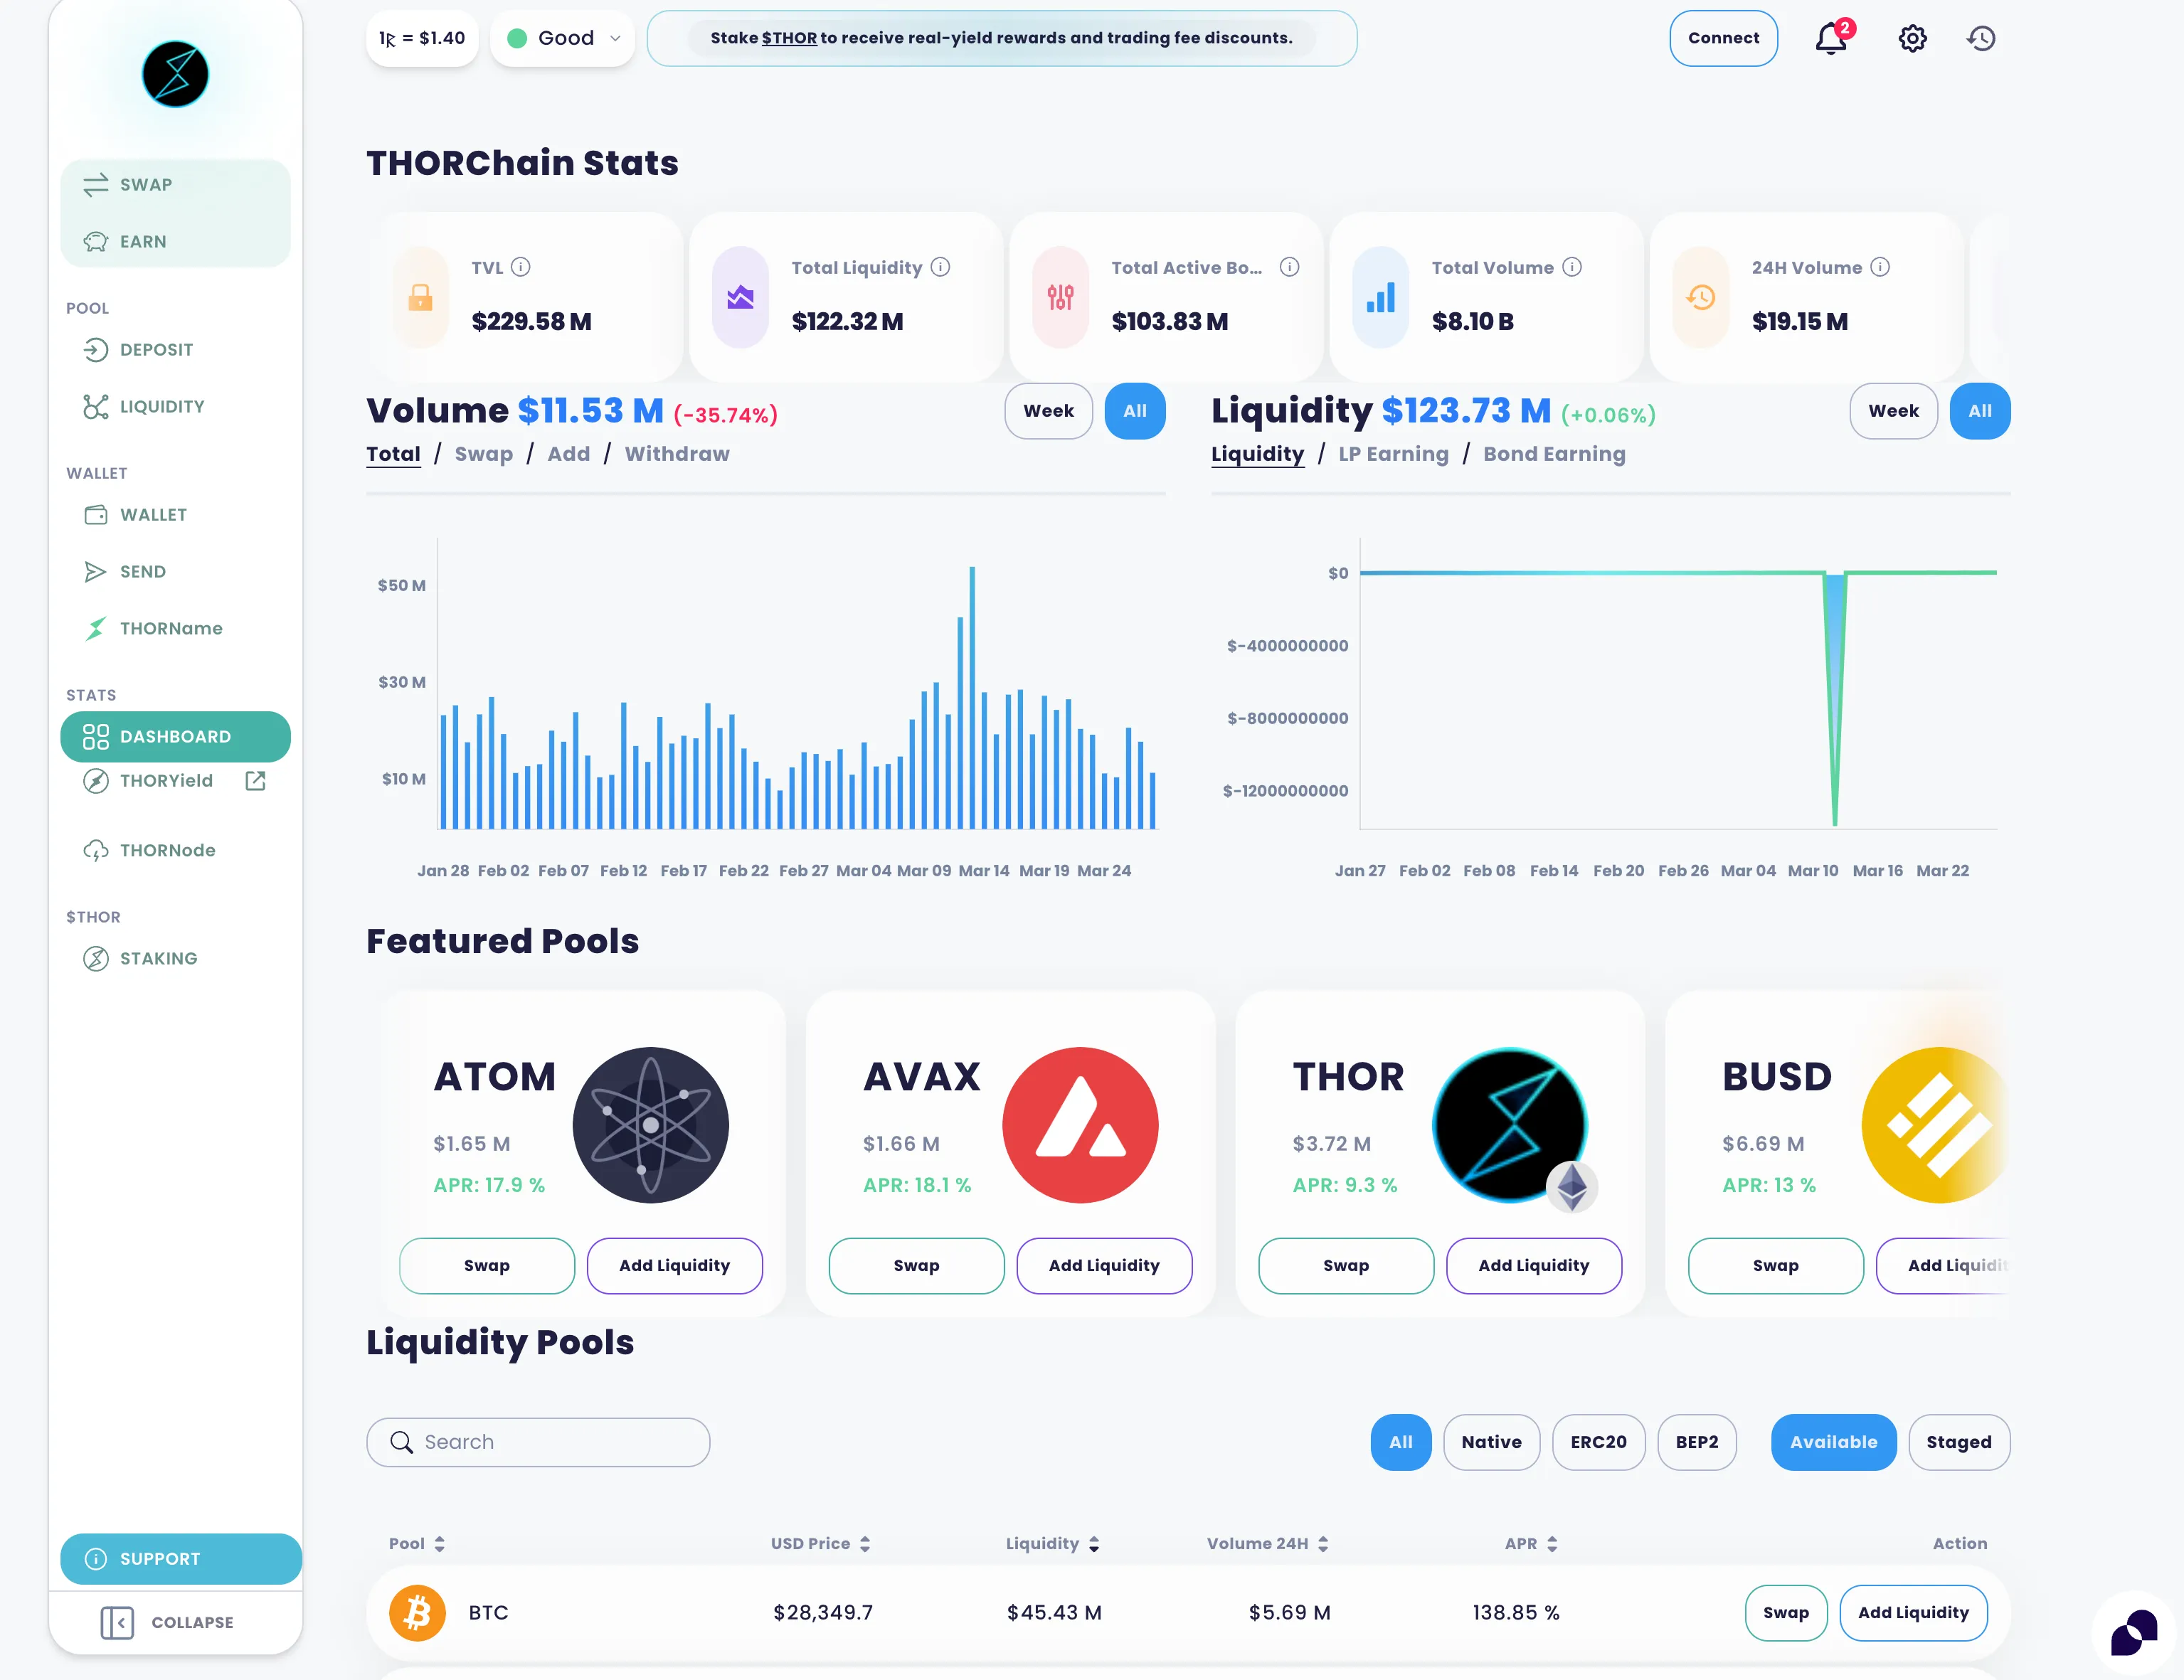2184x1680 pixels.
Task: Filter pools by ERC20
Action: 1598,1442
